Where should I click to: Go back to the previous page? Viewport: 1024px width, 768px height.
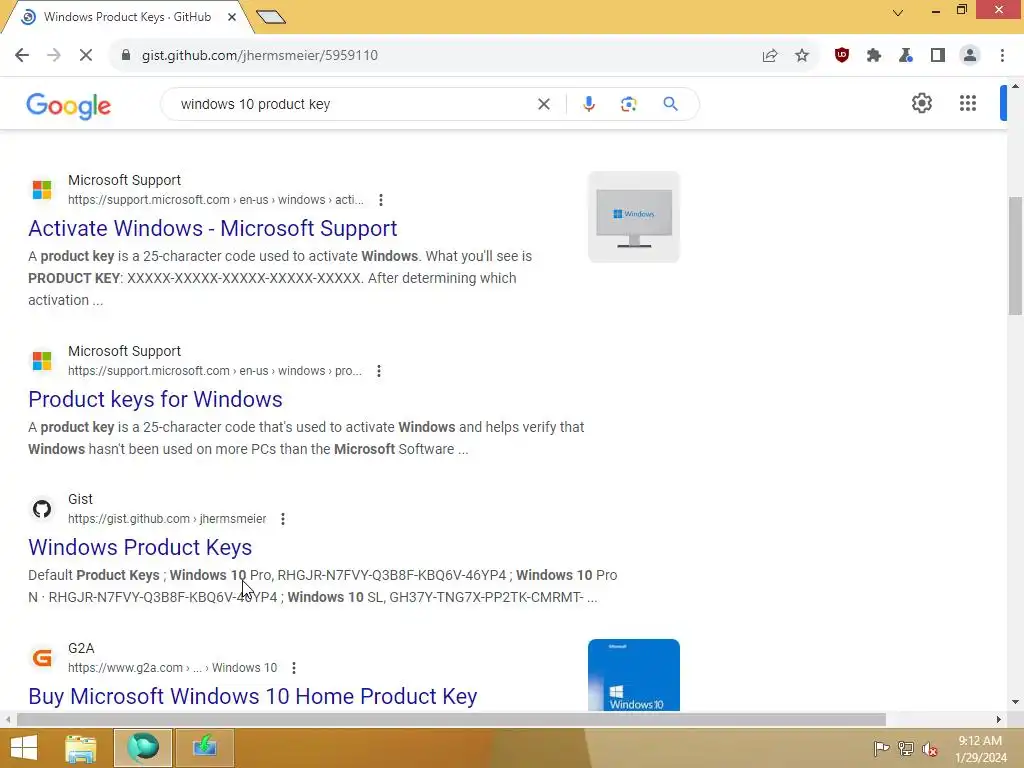pos(22,56)
